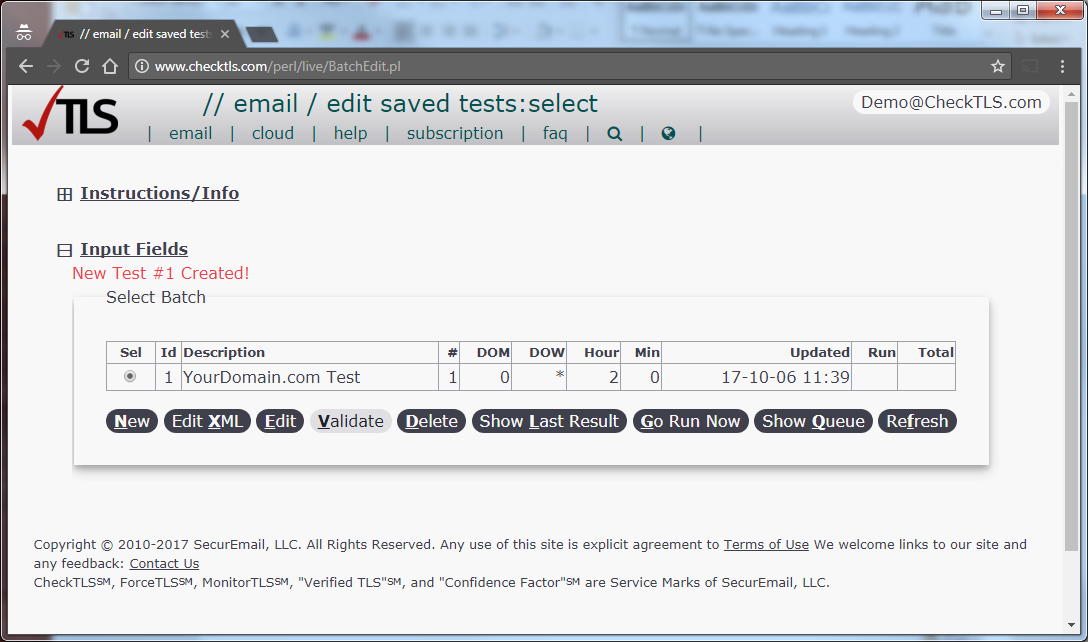Click the Demo@CheckTLS.com account badge
Image resolution: width=1088 pixels, height=642 pixels.
(x=951, y=102)
